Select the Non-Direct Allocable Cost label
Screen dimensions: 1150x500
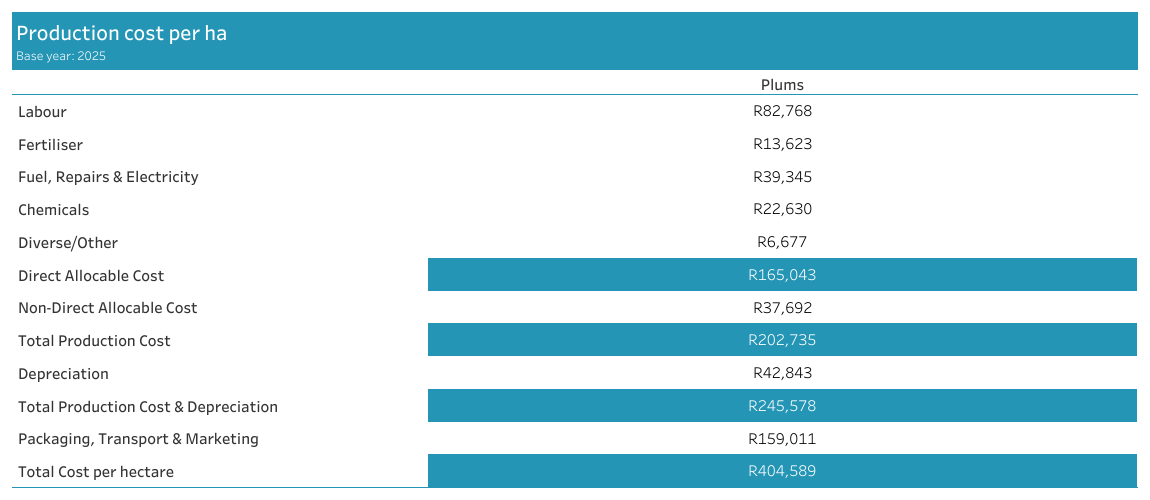click(x=107, y=308)
